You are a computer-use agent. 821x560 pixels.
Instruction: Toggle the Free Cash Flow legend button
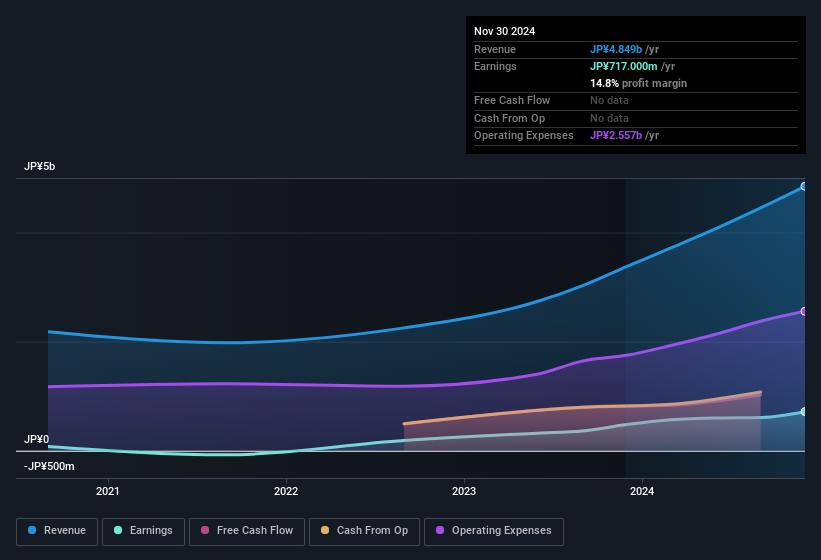point(247,531)
